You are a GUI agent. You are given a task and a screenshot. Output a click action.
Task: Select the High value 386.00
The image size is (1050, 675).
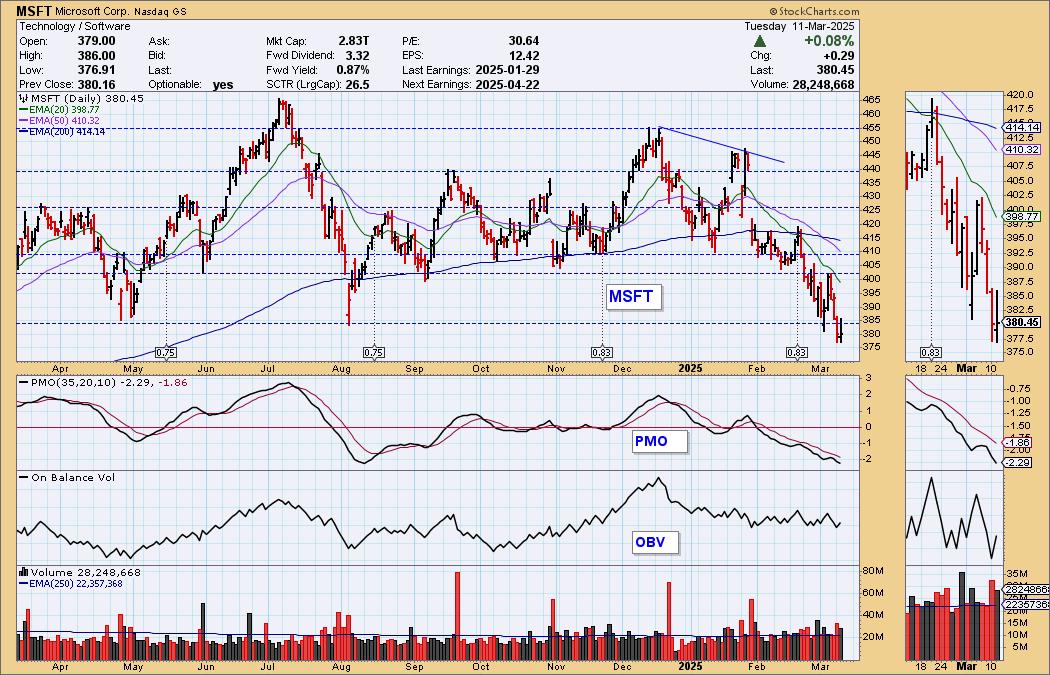click(x=95, y=56)
